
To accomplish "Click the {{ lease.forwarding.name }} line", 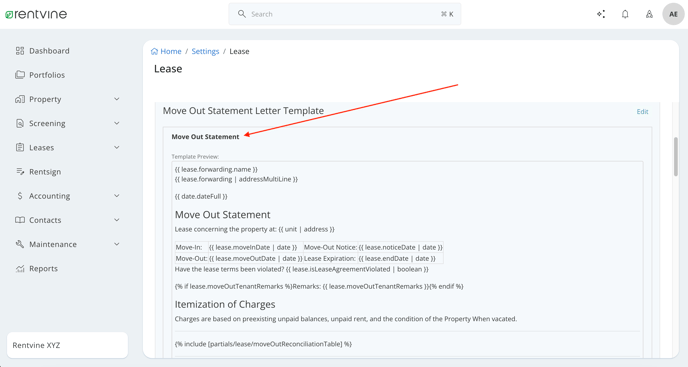I will coord(216,169).
